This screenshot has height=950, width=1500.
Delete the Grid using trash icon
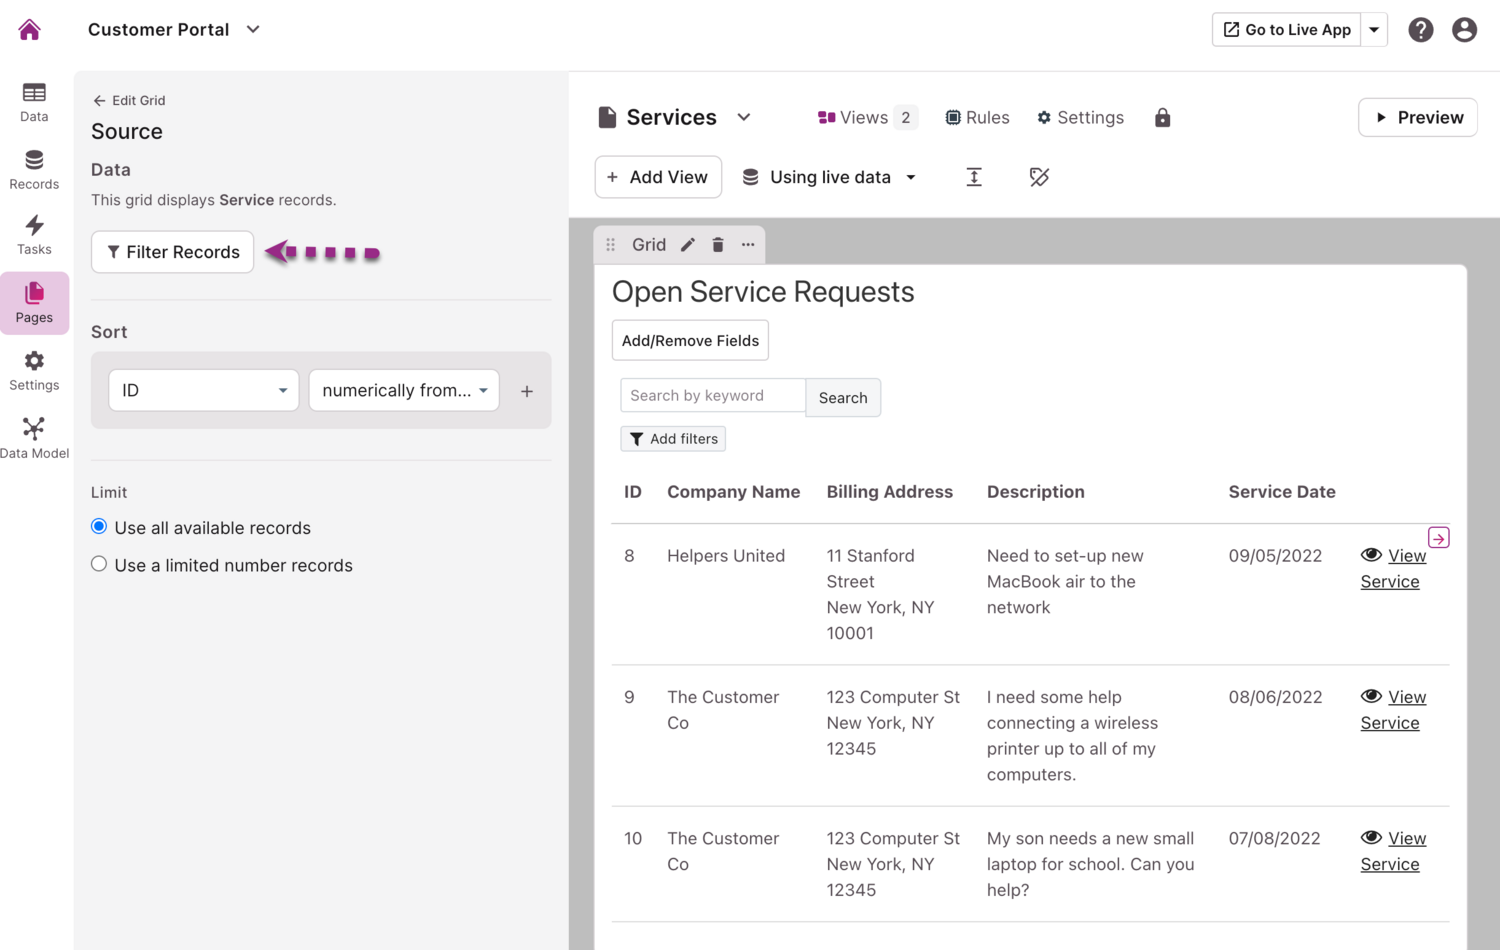[718, 245]
